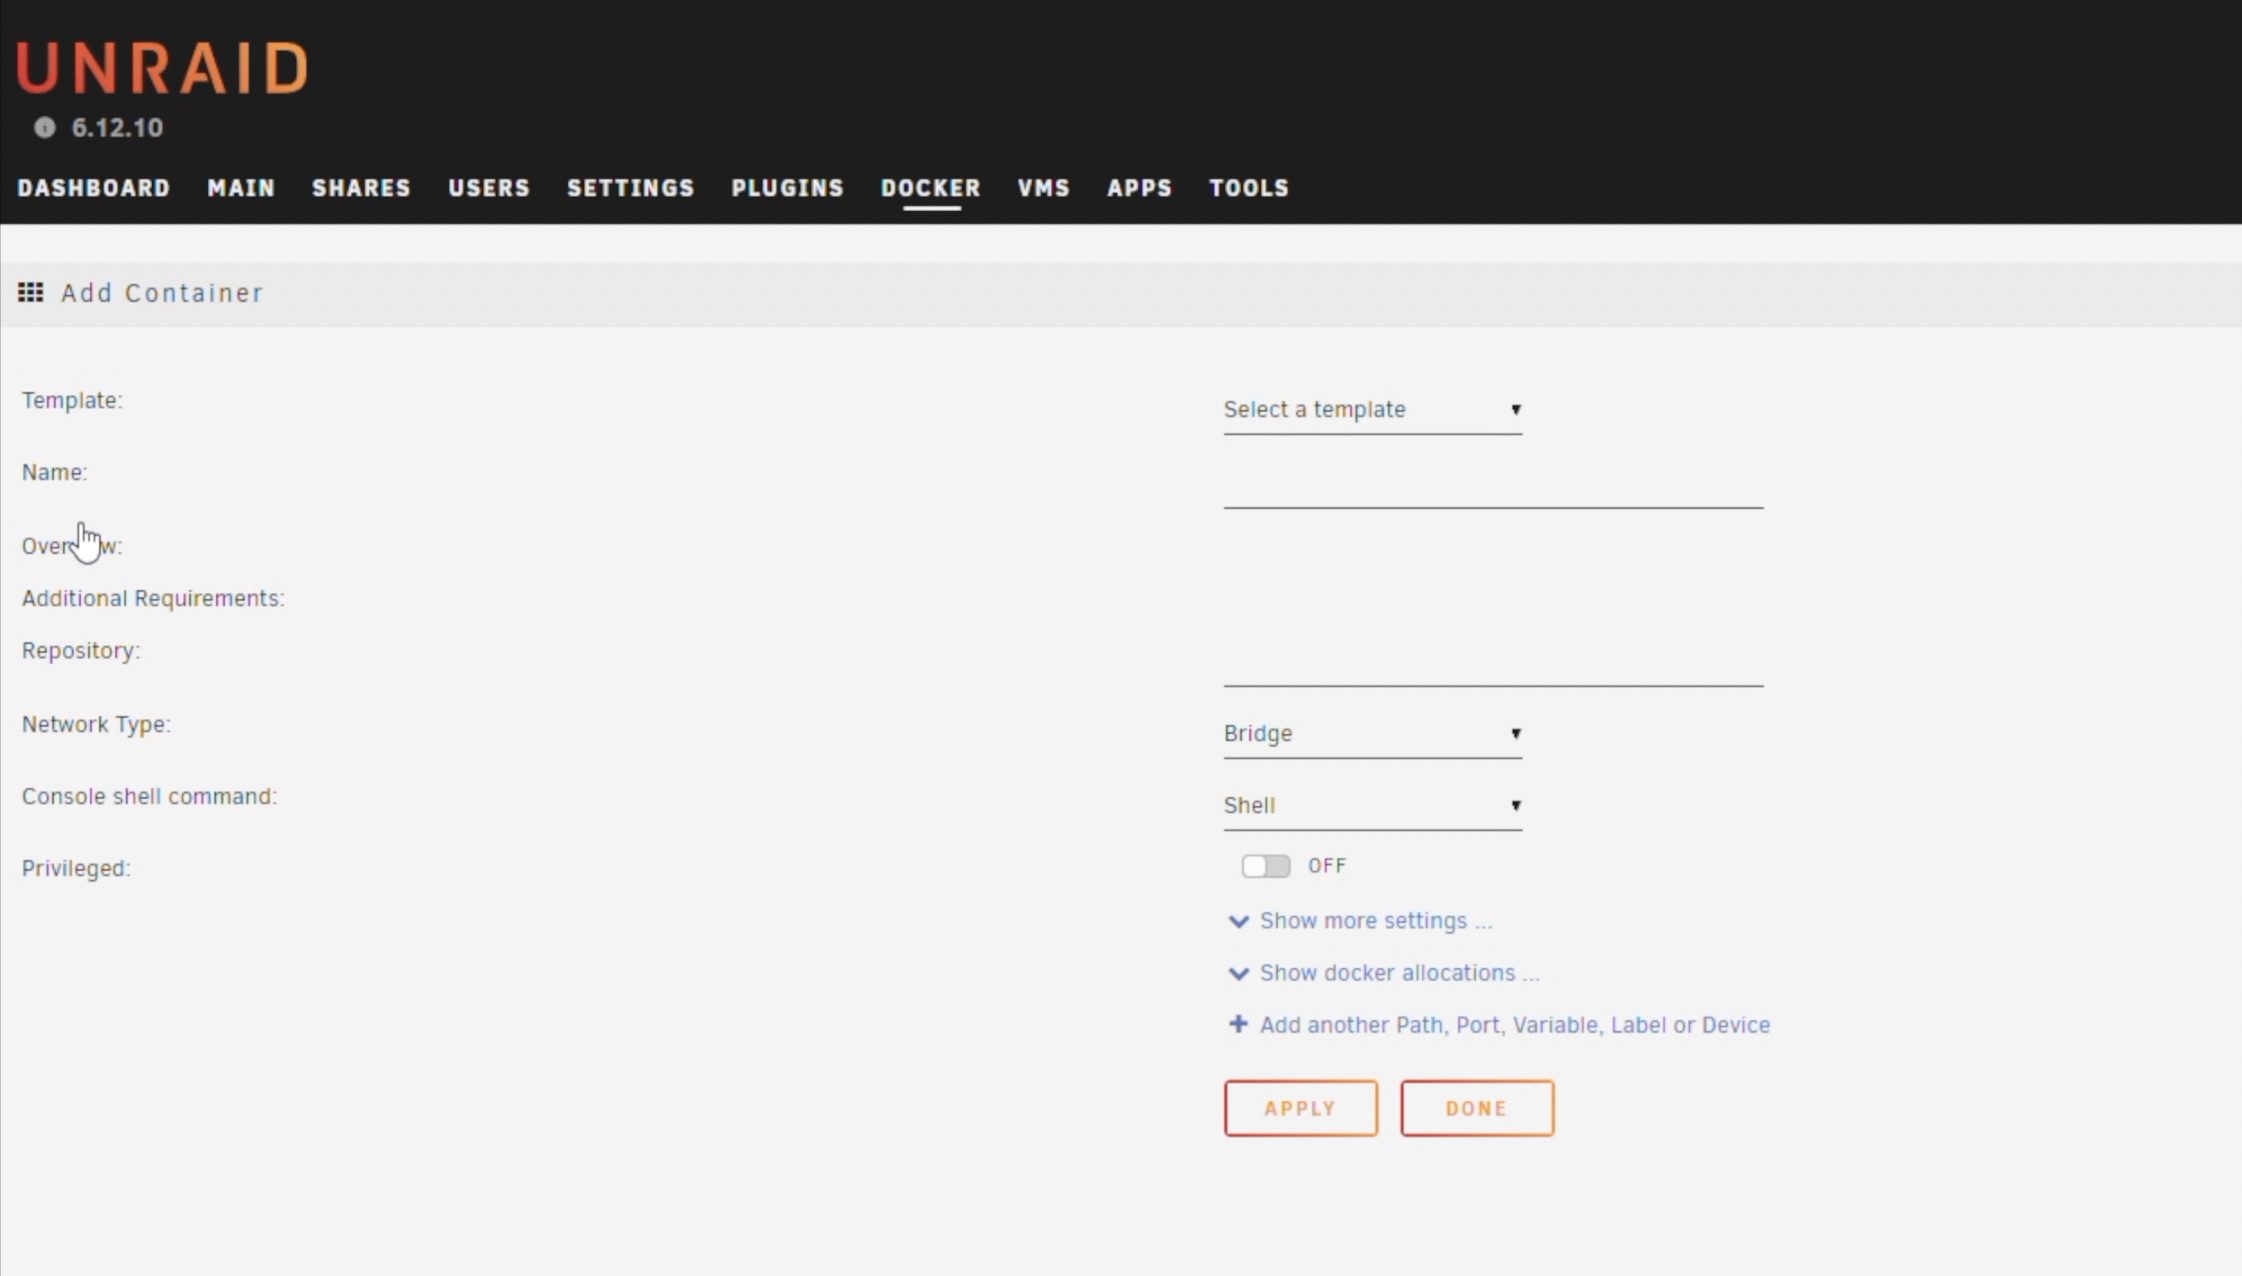This screenshot has height=1276, width=2242.
Task: Toggle the Privileged switch on
Action: pos(1265,866)
